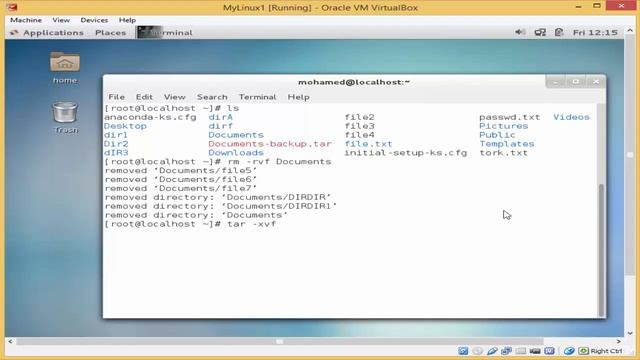Click the network adapters indicator in VirtualBox status bar
640x360 pixels.
pos(506,351)
